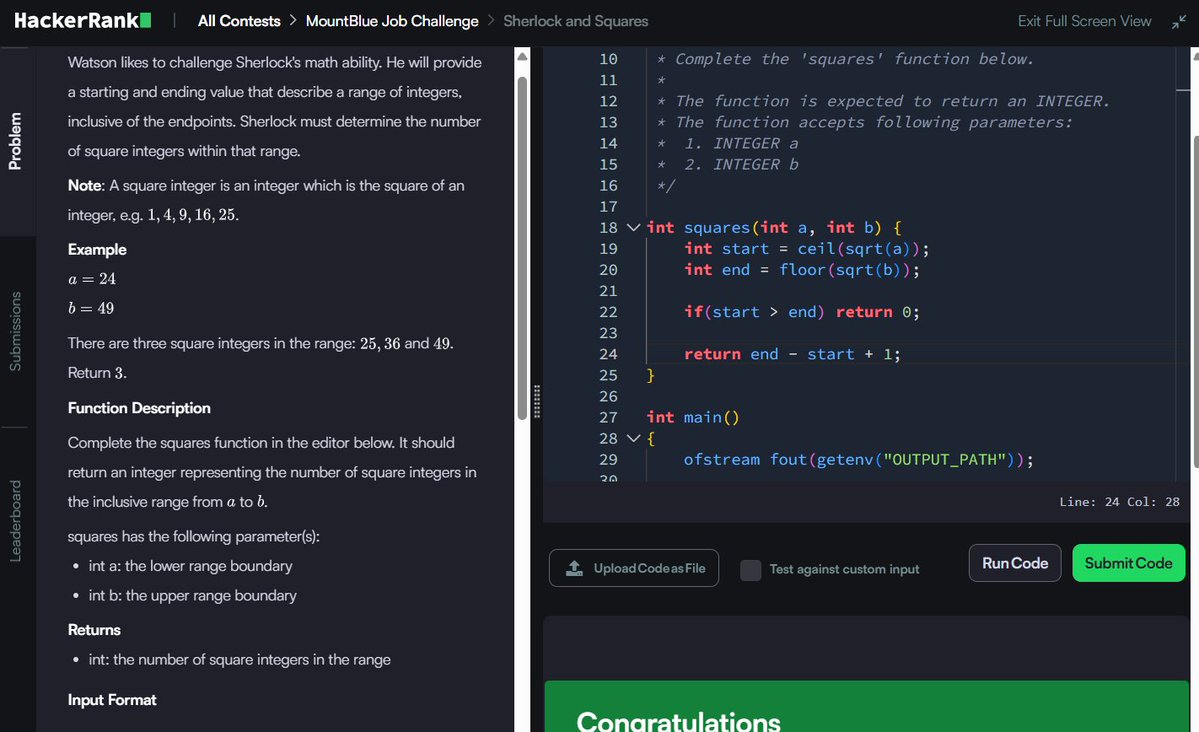The width and height of the screenshot is (1199, 732).
Task: Click the drag handle between problem and editor panes
Action: pyautogui.click(x=537, y=401)
